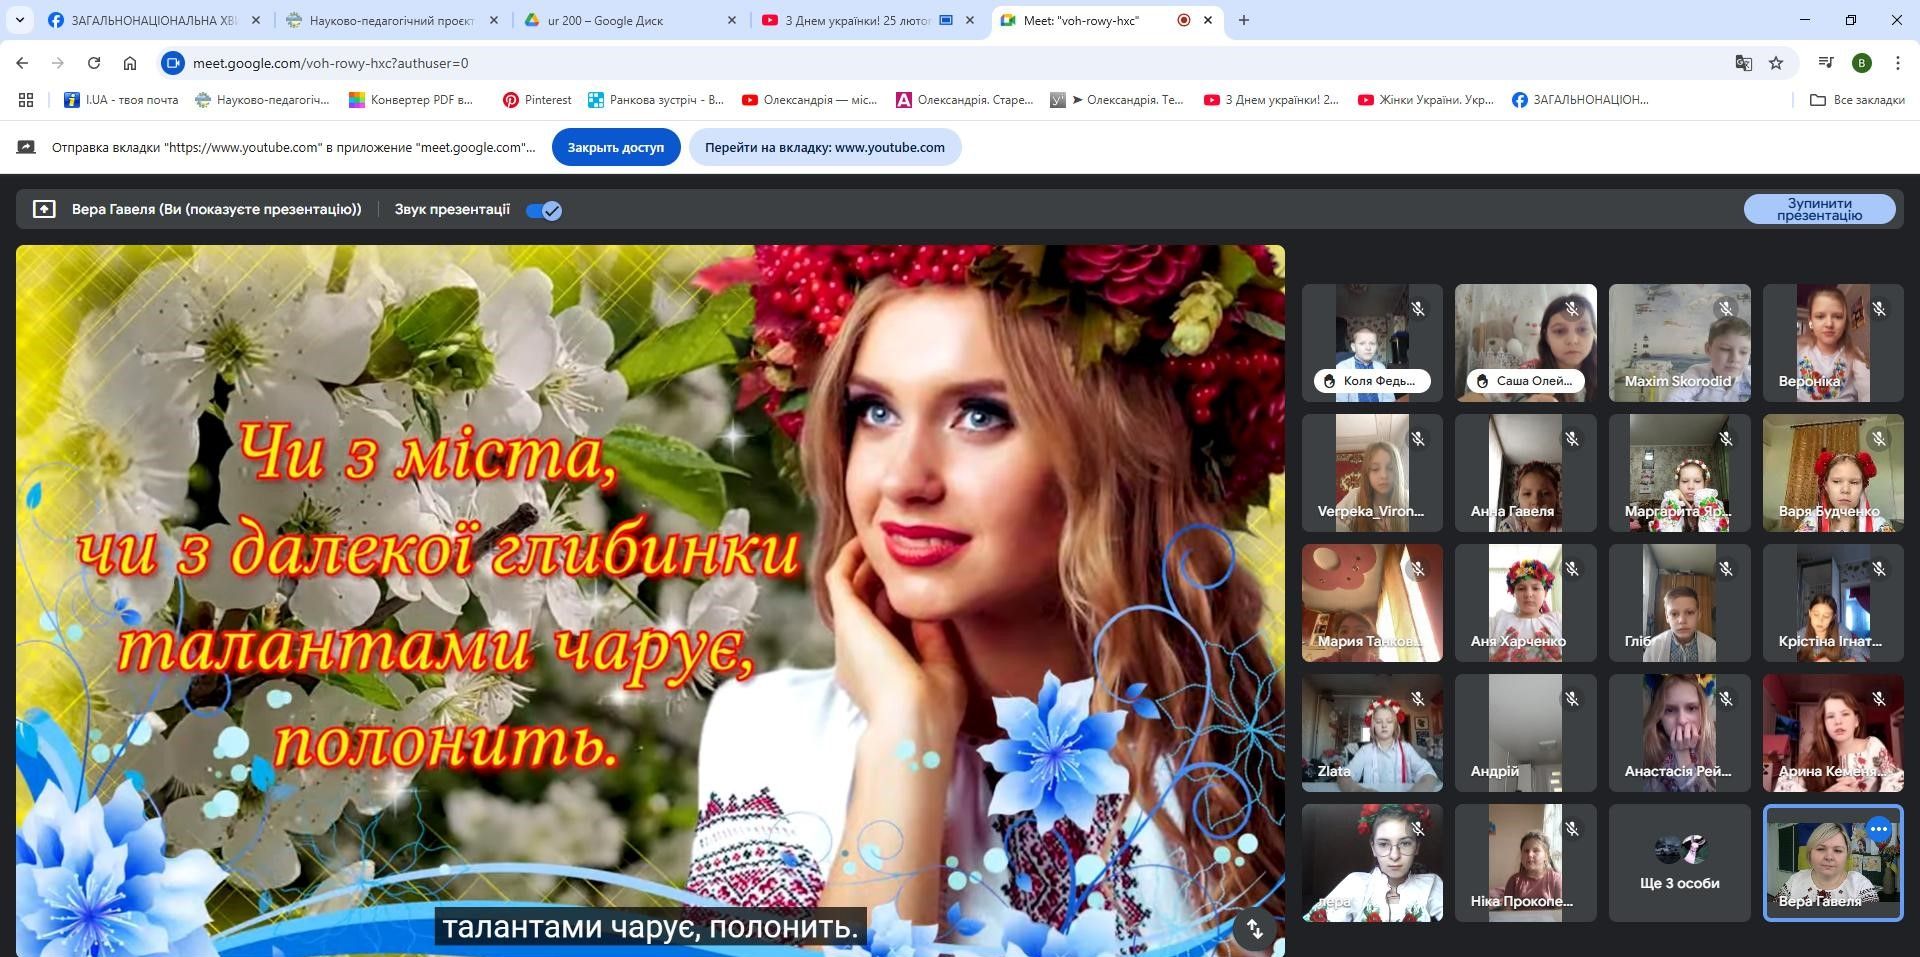Click muted mic icon on Аня Харченко tile
Screen dimensions: 1920x957
(x=1572, y=569)
